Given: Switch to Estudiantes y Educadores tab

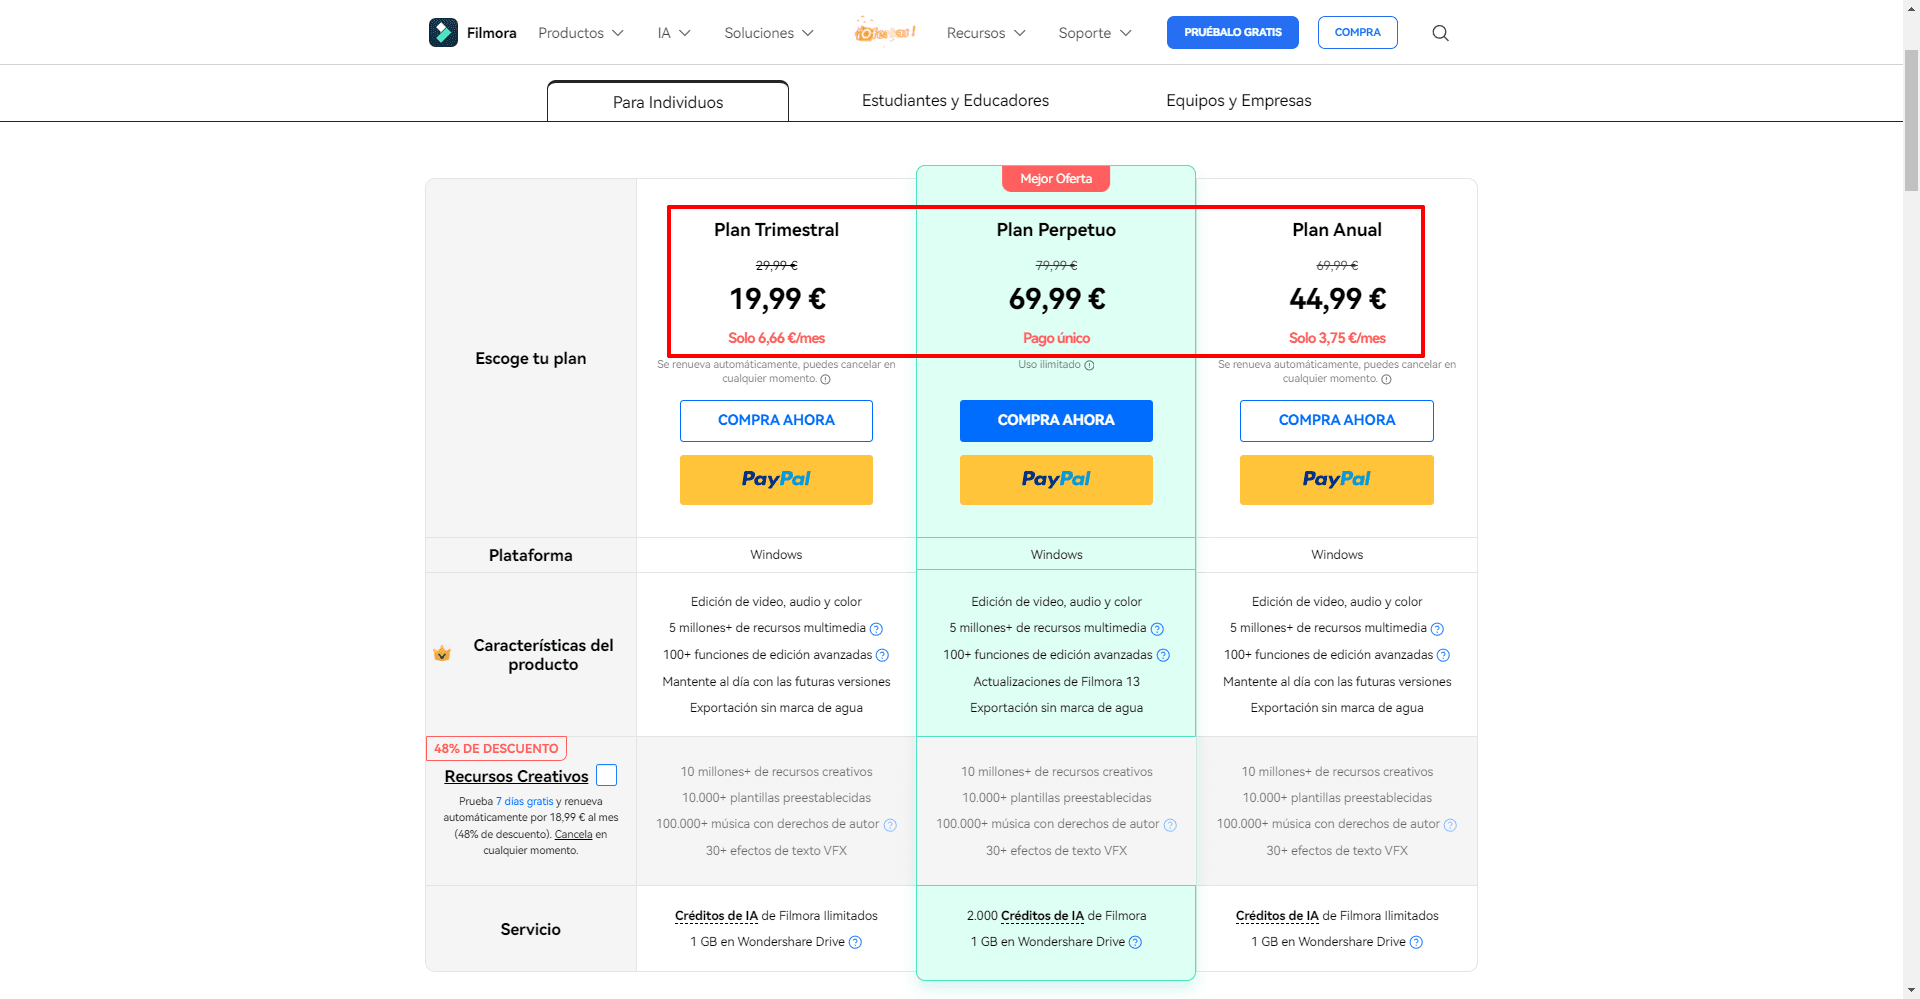Looking at the screenshot, I should 955,100.
